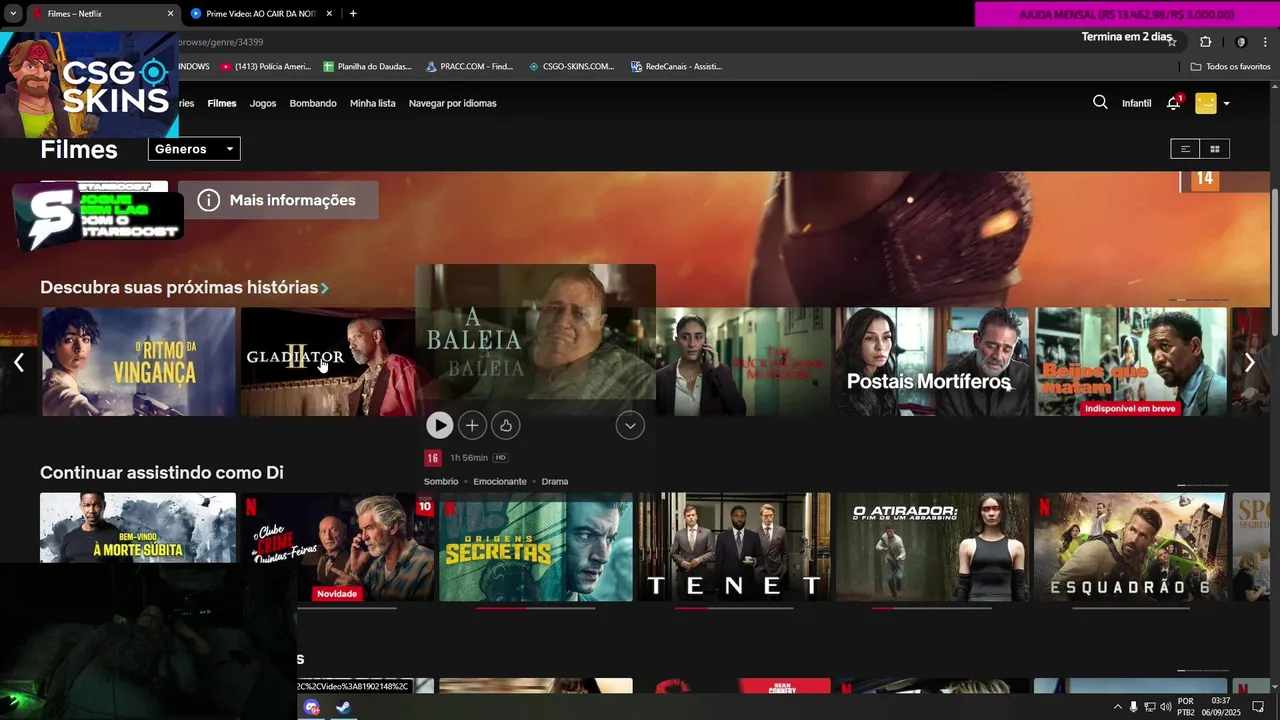
Task: Open Bombando section
Action: (313, 103)
